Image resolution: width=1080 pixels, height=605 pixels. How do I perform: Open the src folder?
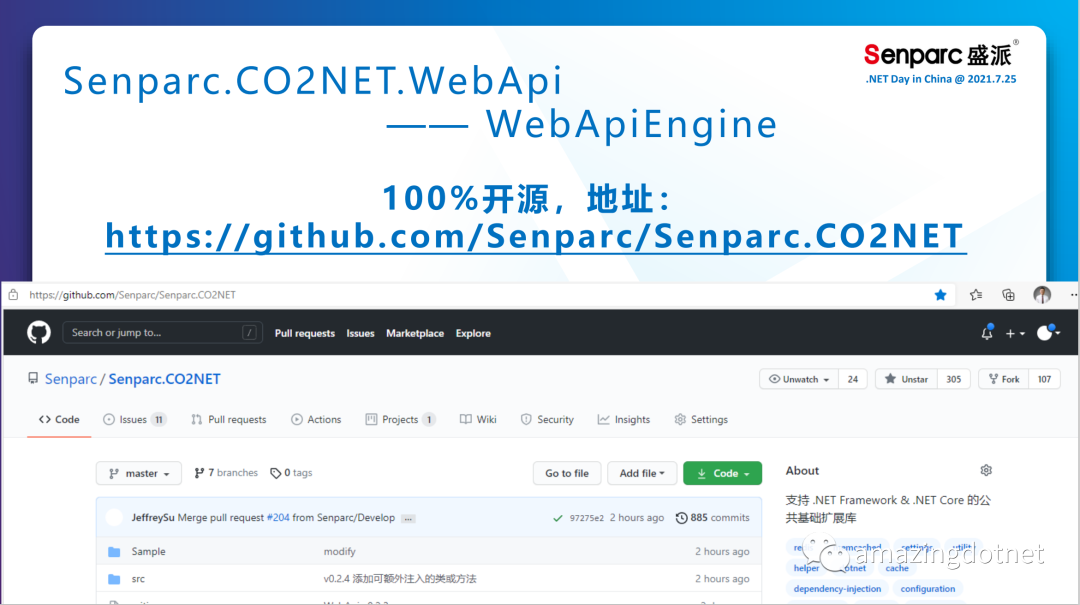tap(138, 579)
